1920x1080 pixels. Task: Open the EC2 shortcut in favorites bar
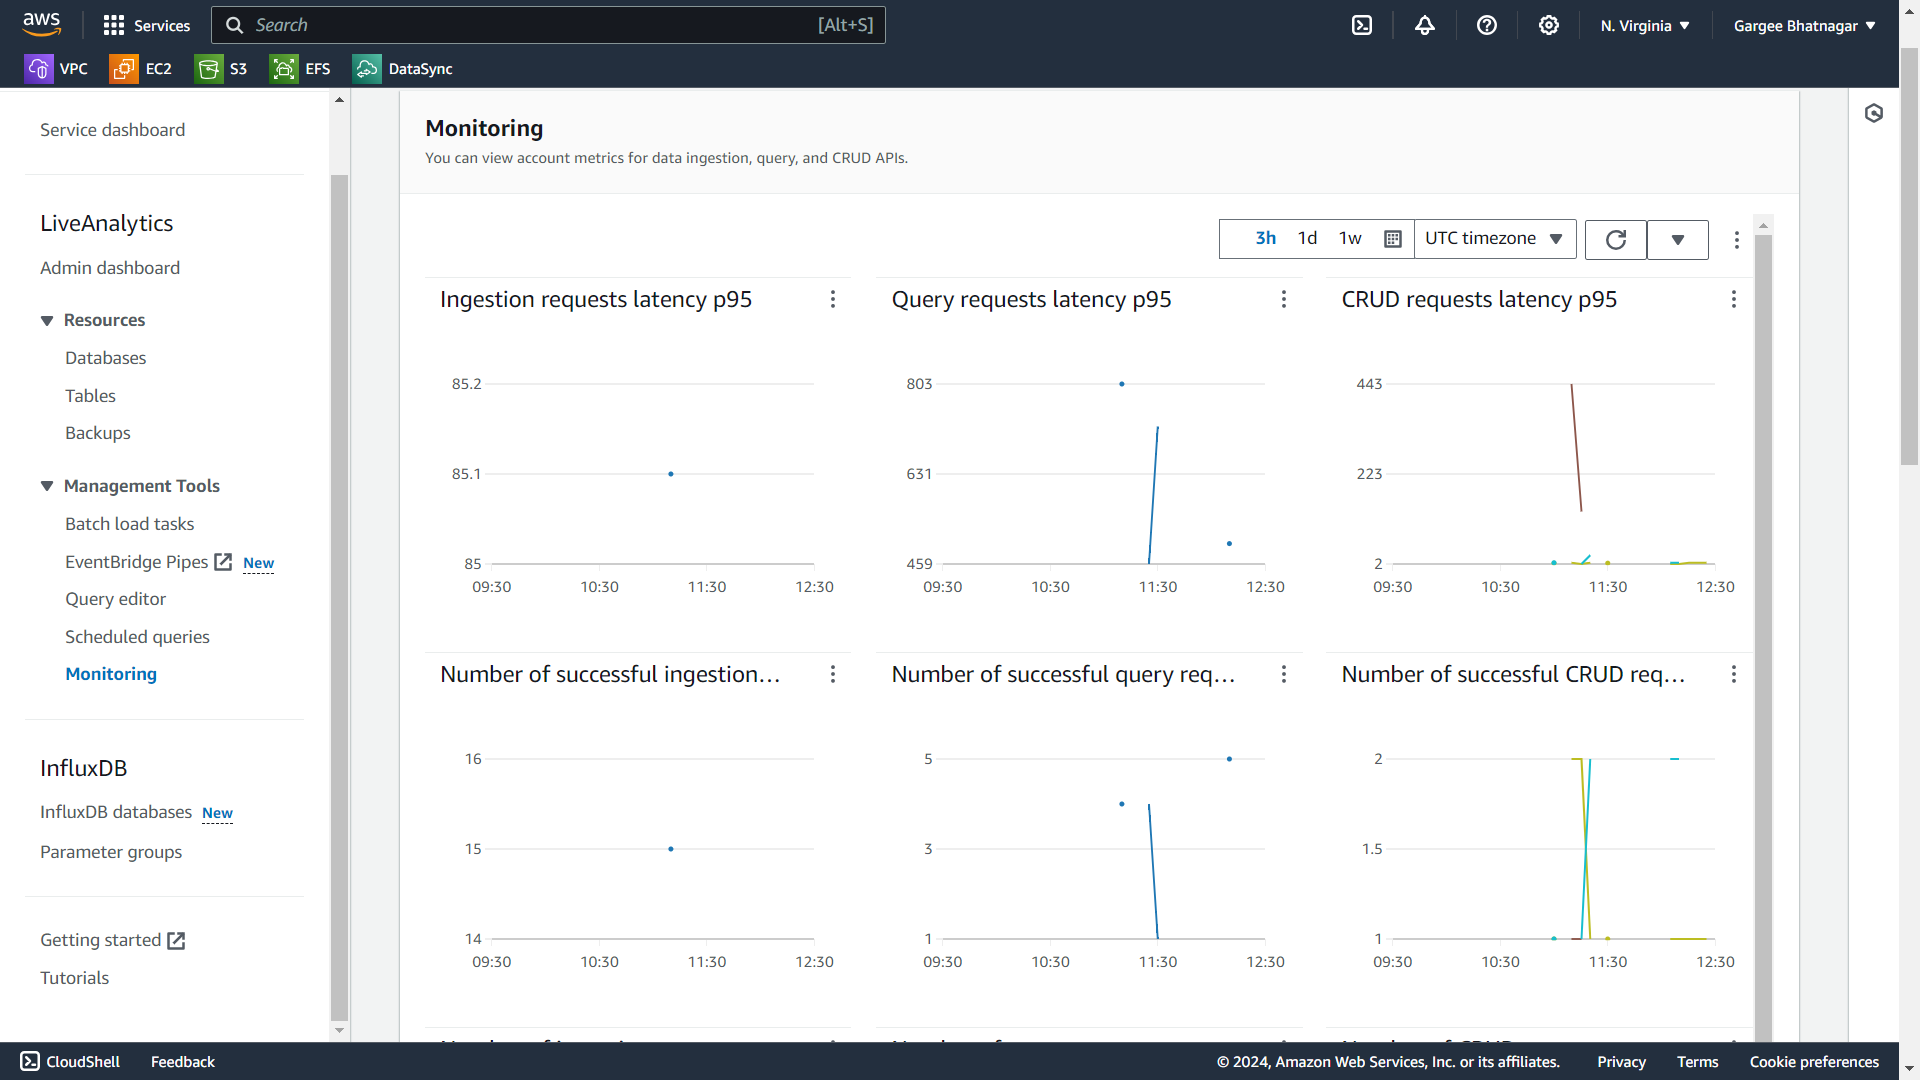pos(141,69)
